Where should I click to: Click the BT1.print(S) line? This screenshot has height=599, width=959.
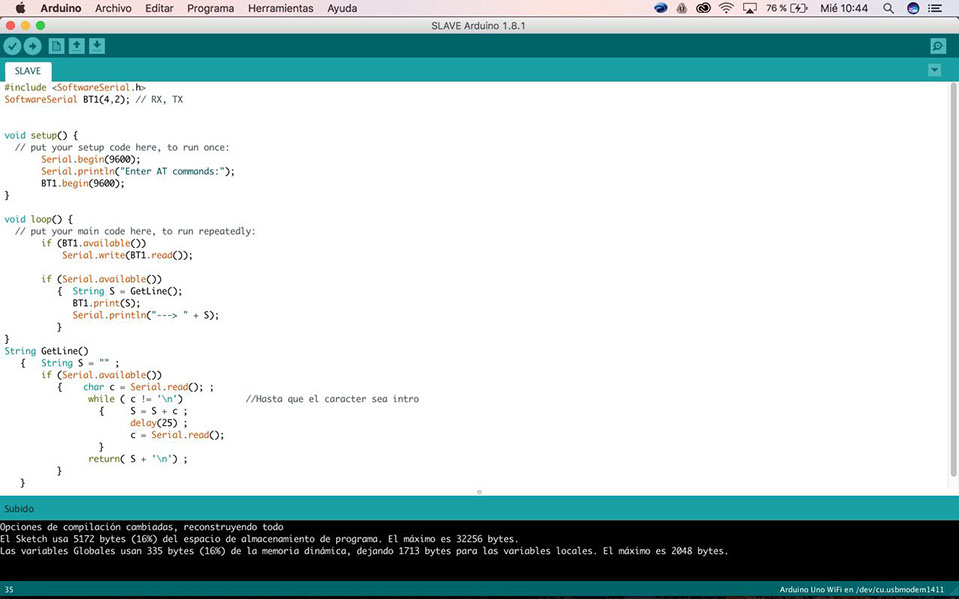click(106, 303)
